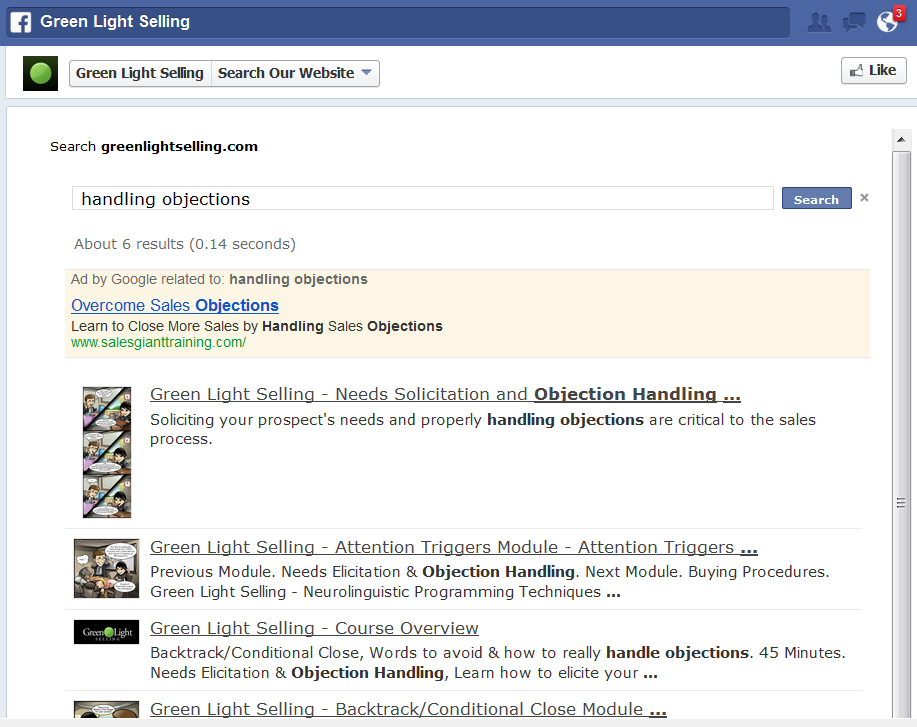
Task: Open the Green Light Selling page button
Action: pos(140,73)
